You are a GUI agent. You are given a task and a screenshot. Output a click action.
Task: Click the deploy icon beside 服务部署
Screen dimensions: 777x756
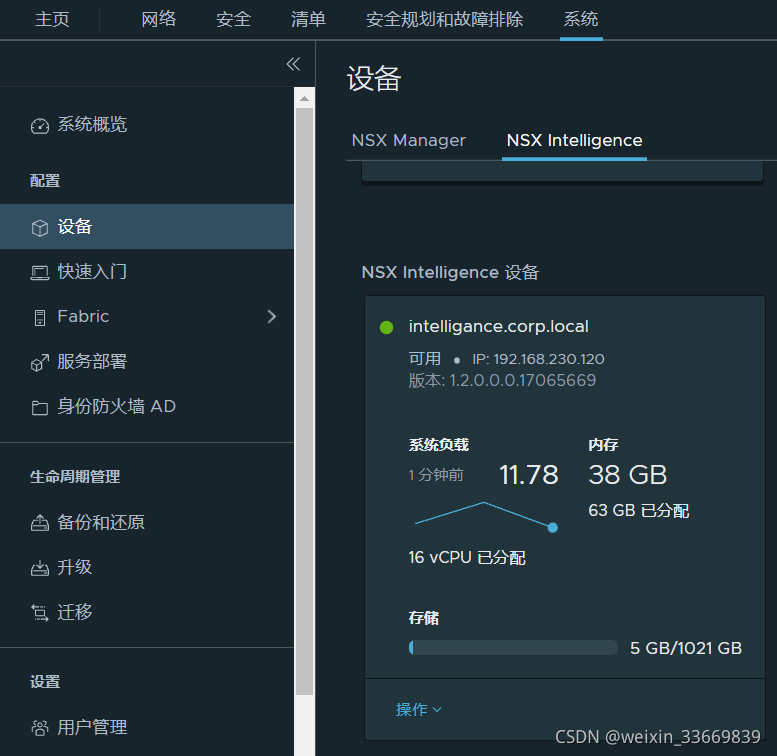click(x=40, y=363)
